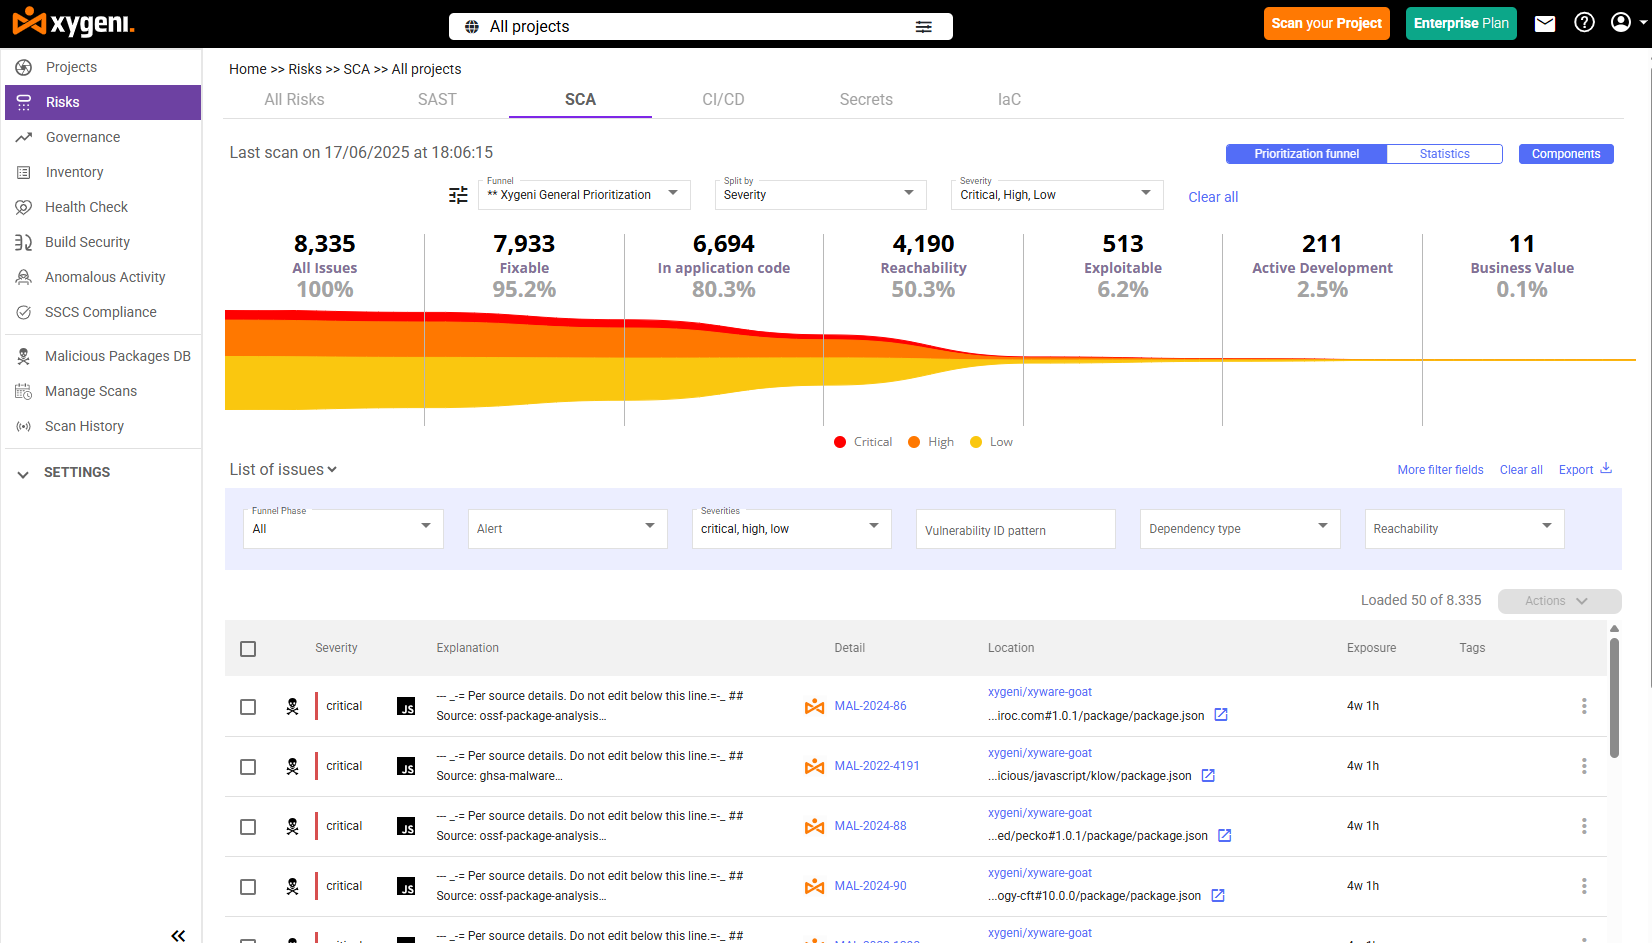Open the Statistics tab
Viewport: 1652px width, 943px height.
tap(1444, 153)
